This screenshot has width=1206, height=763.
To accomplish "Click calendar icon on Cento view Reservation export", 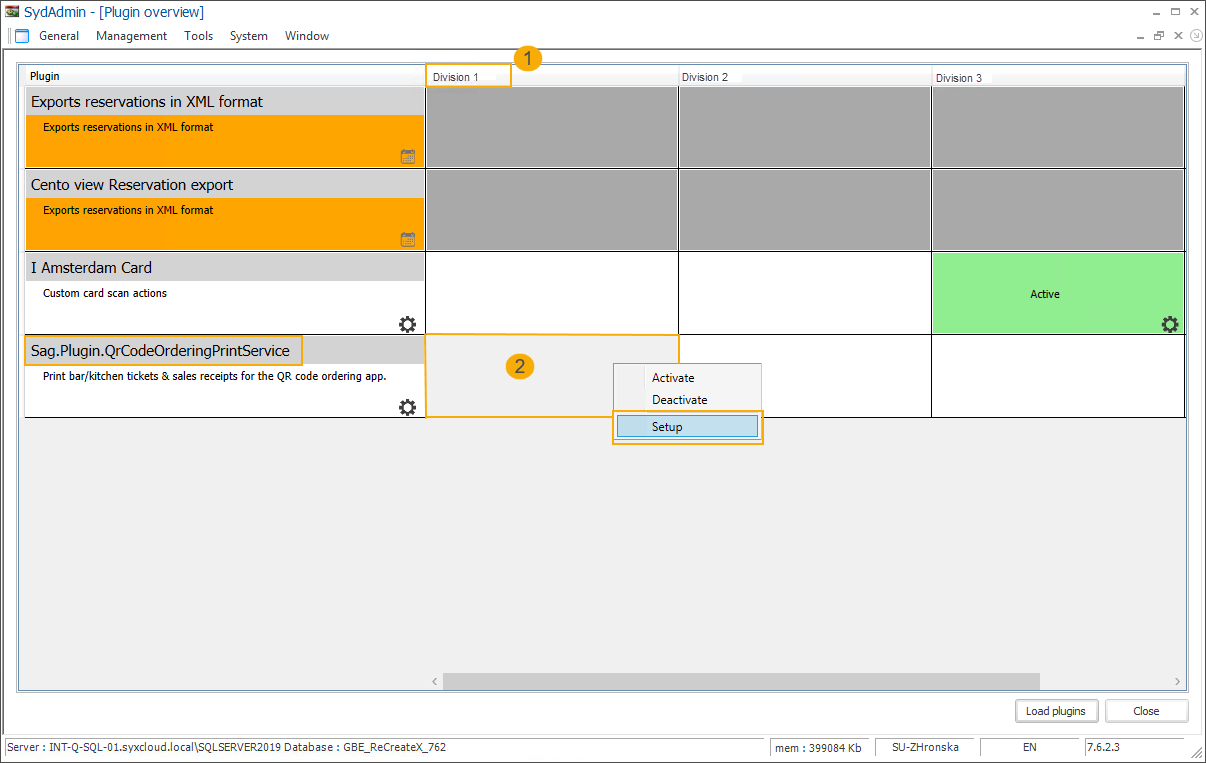I will tap(407, 239).
